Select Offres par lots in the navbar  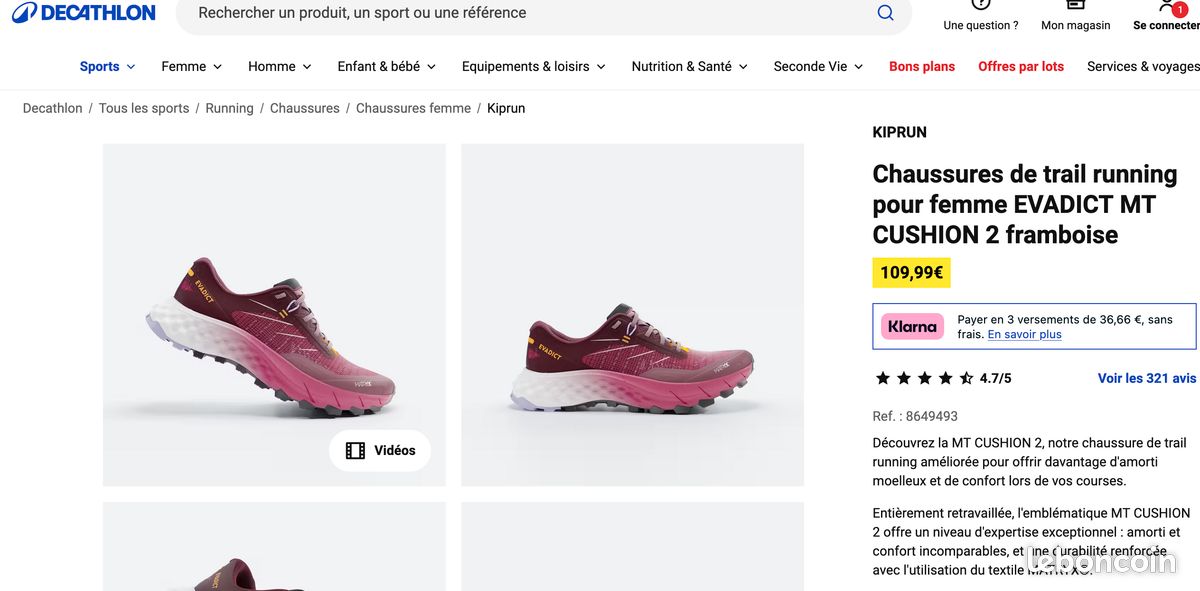point(1021,66)
